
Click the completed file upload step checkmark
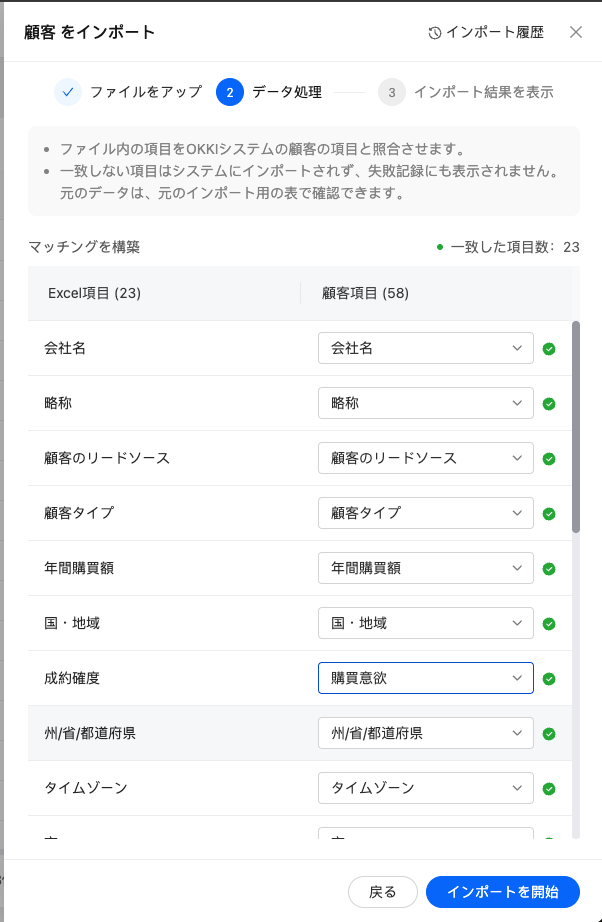68,92
